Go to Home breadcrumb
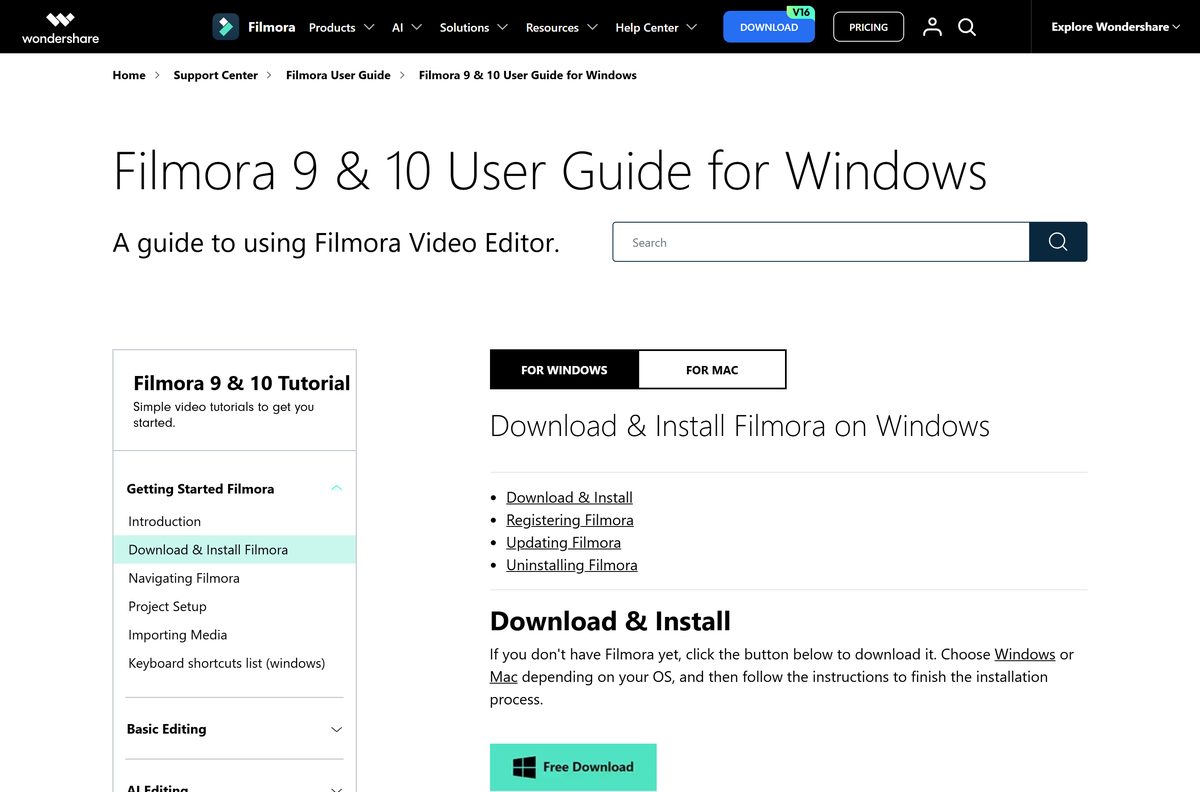The width and height of the screenshot is (1200, 792). coord(129,75)
